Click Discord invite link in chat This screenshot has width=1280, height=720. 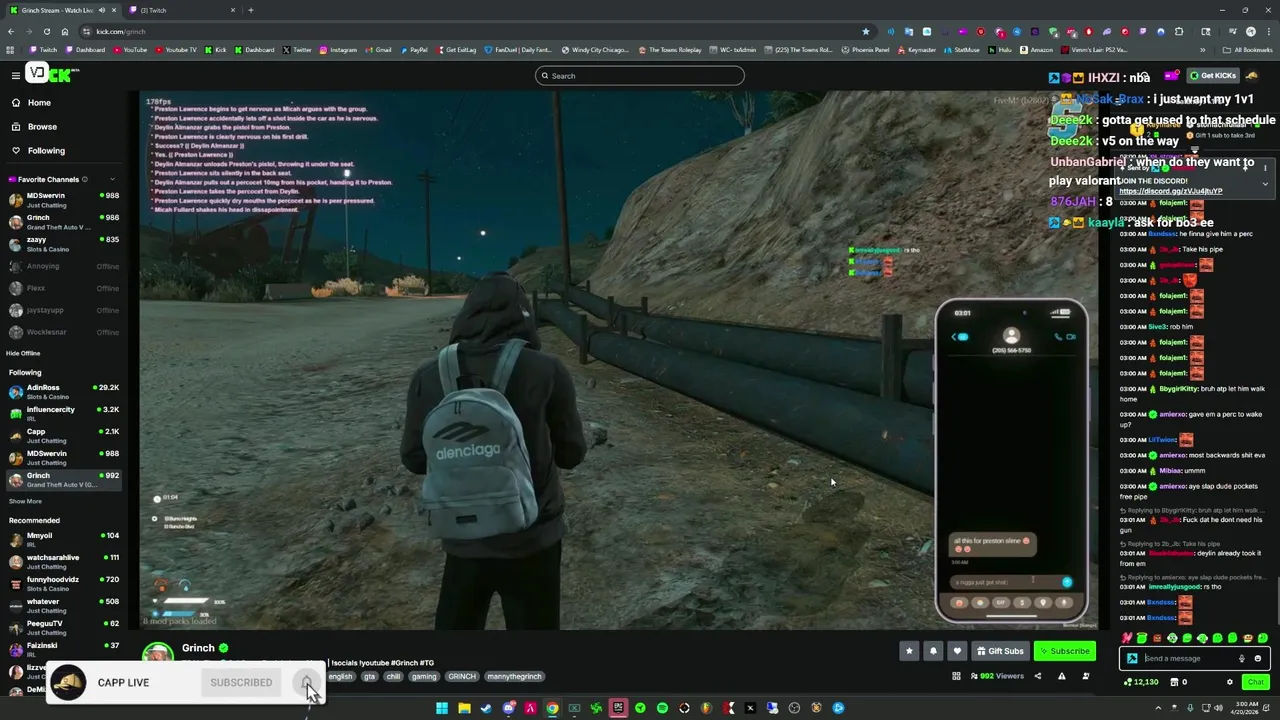pos(1170,191)
